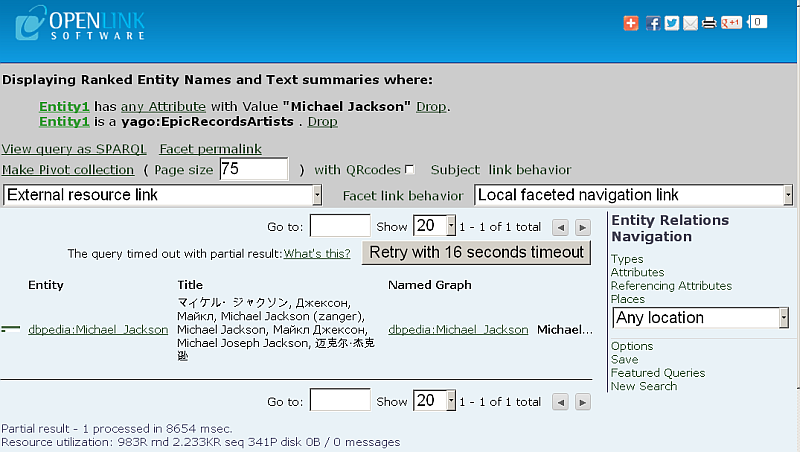800x452 pixels.
Task: Share via email envelope icon
Action: tap(690, 23)
